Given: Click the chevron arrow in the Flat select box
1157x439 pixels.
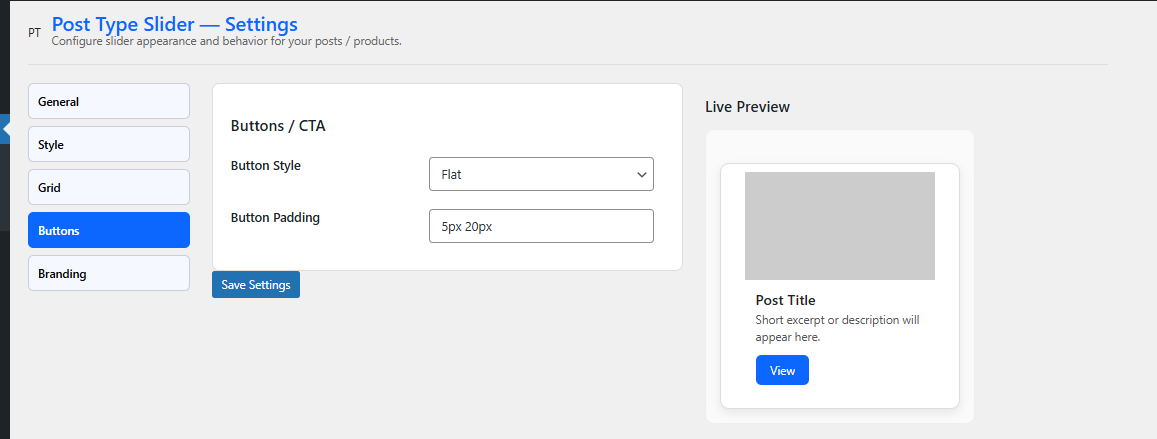Looking at the screenshot, I should click(x=641, y=174).
